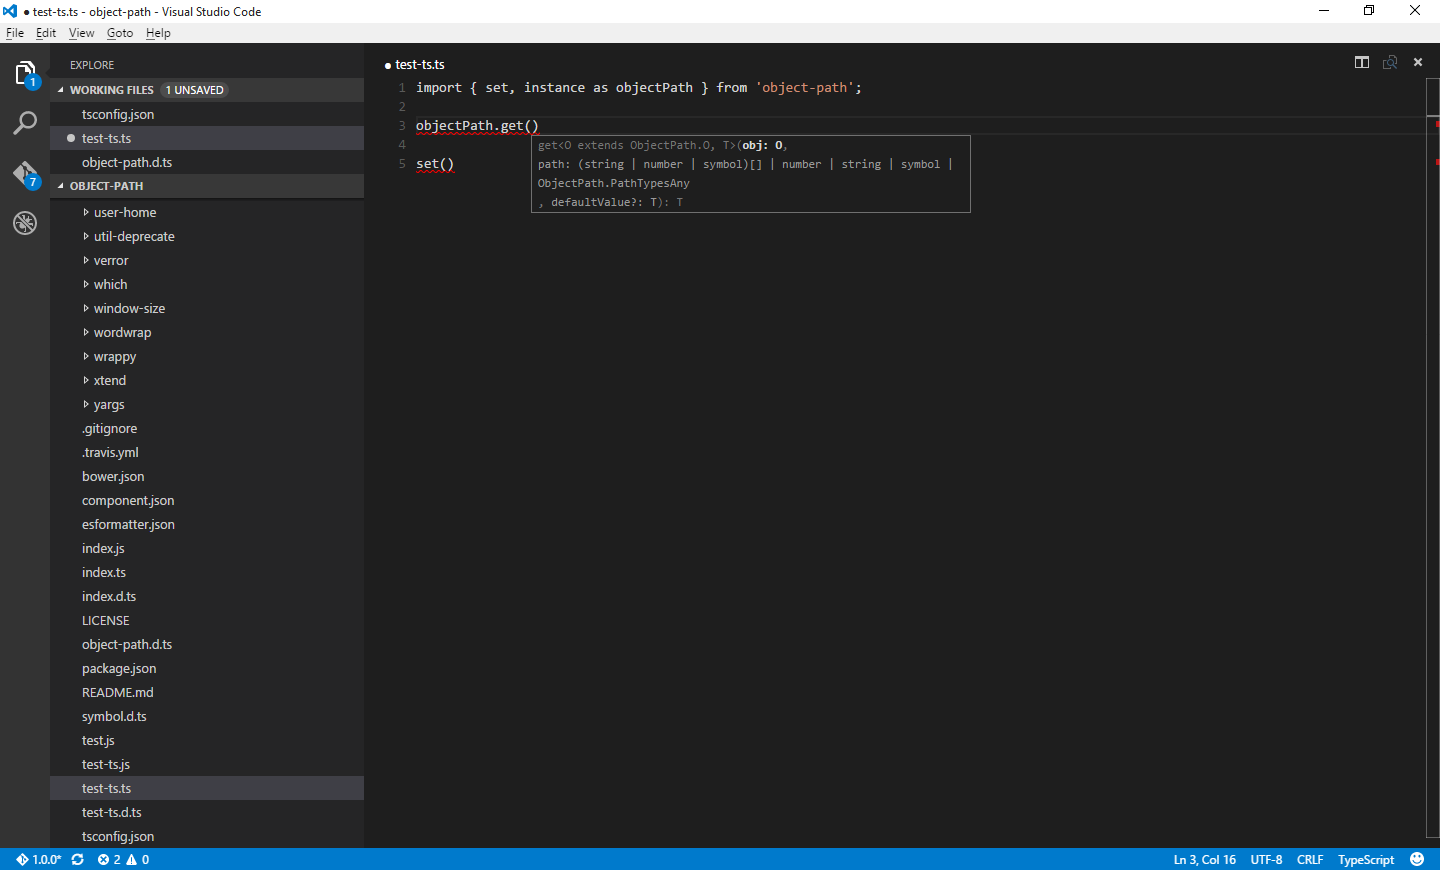Select the test-ts.ts editor tab title
The width and height of the screenshot is (1440, 870).
click(x=420, y=64)
